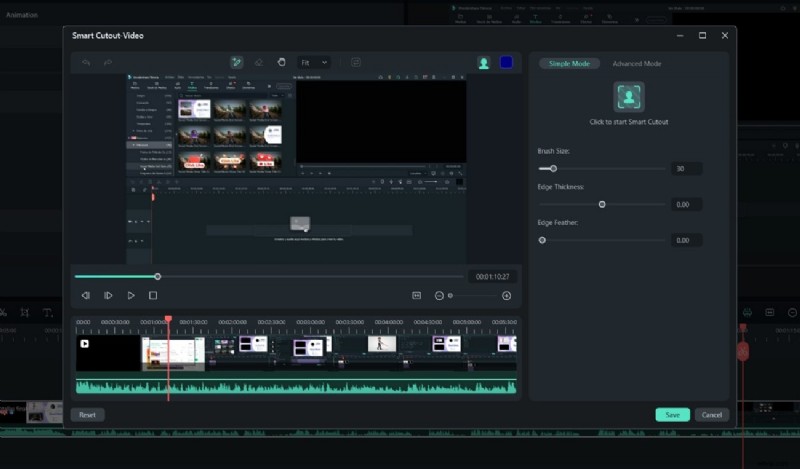Click the fit timeline icon left of zoom out
The height and width of the screenshot is (469, 800).
click(x=417, y=295)
